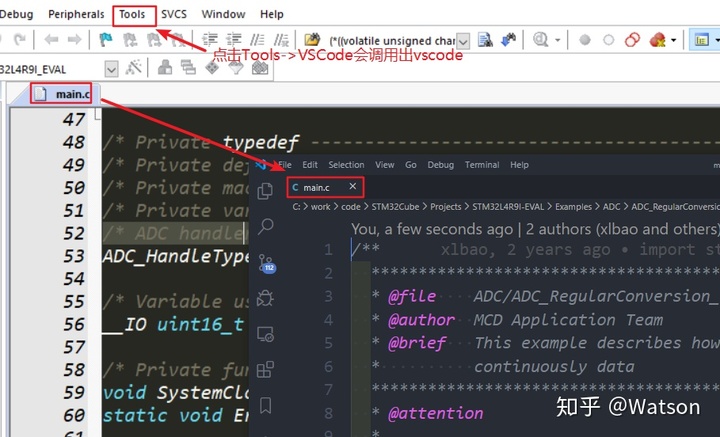Open Source Control view with 112 badge
The width and height of the screenshot is (720, 437).
tap(266, 263)
